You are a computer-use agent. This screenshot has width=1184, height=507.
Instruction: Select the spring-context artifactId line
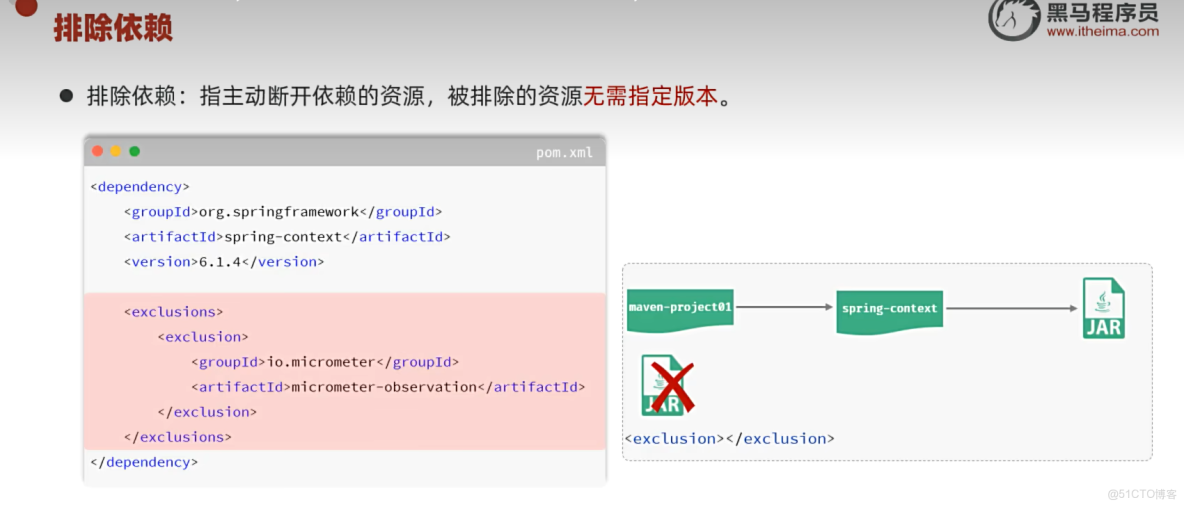(287, 236)
